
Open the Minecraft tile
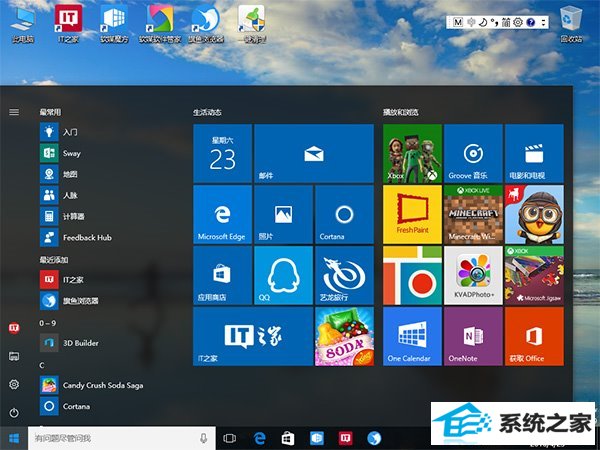tap(473, 214)
